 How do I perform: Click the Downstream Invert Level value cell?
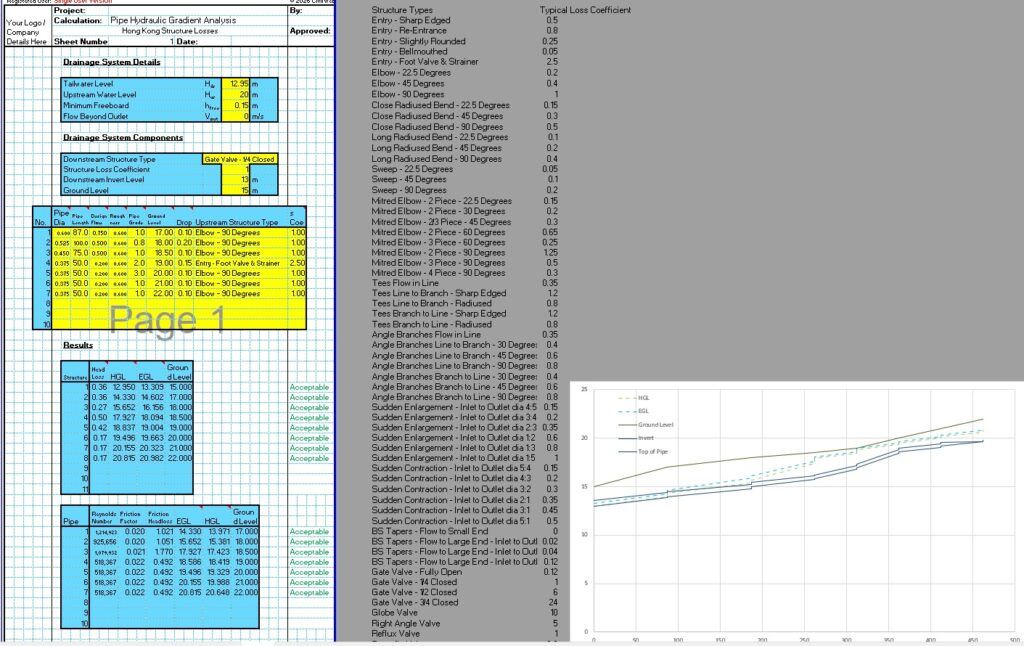[235, 180]
